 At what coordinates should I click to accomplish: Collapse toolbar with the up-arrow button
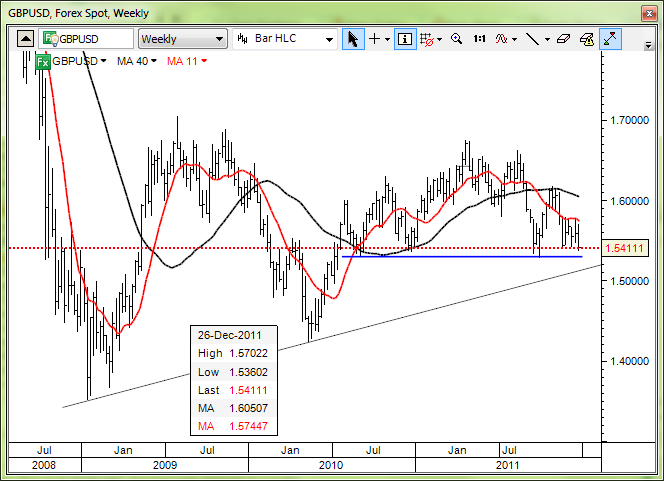point(25,39)
